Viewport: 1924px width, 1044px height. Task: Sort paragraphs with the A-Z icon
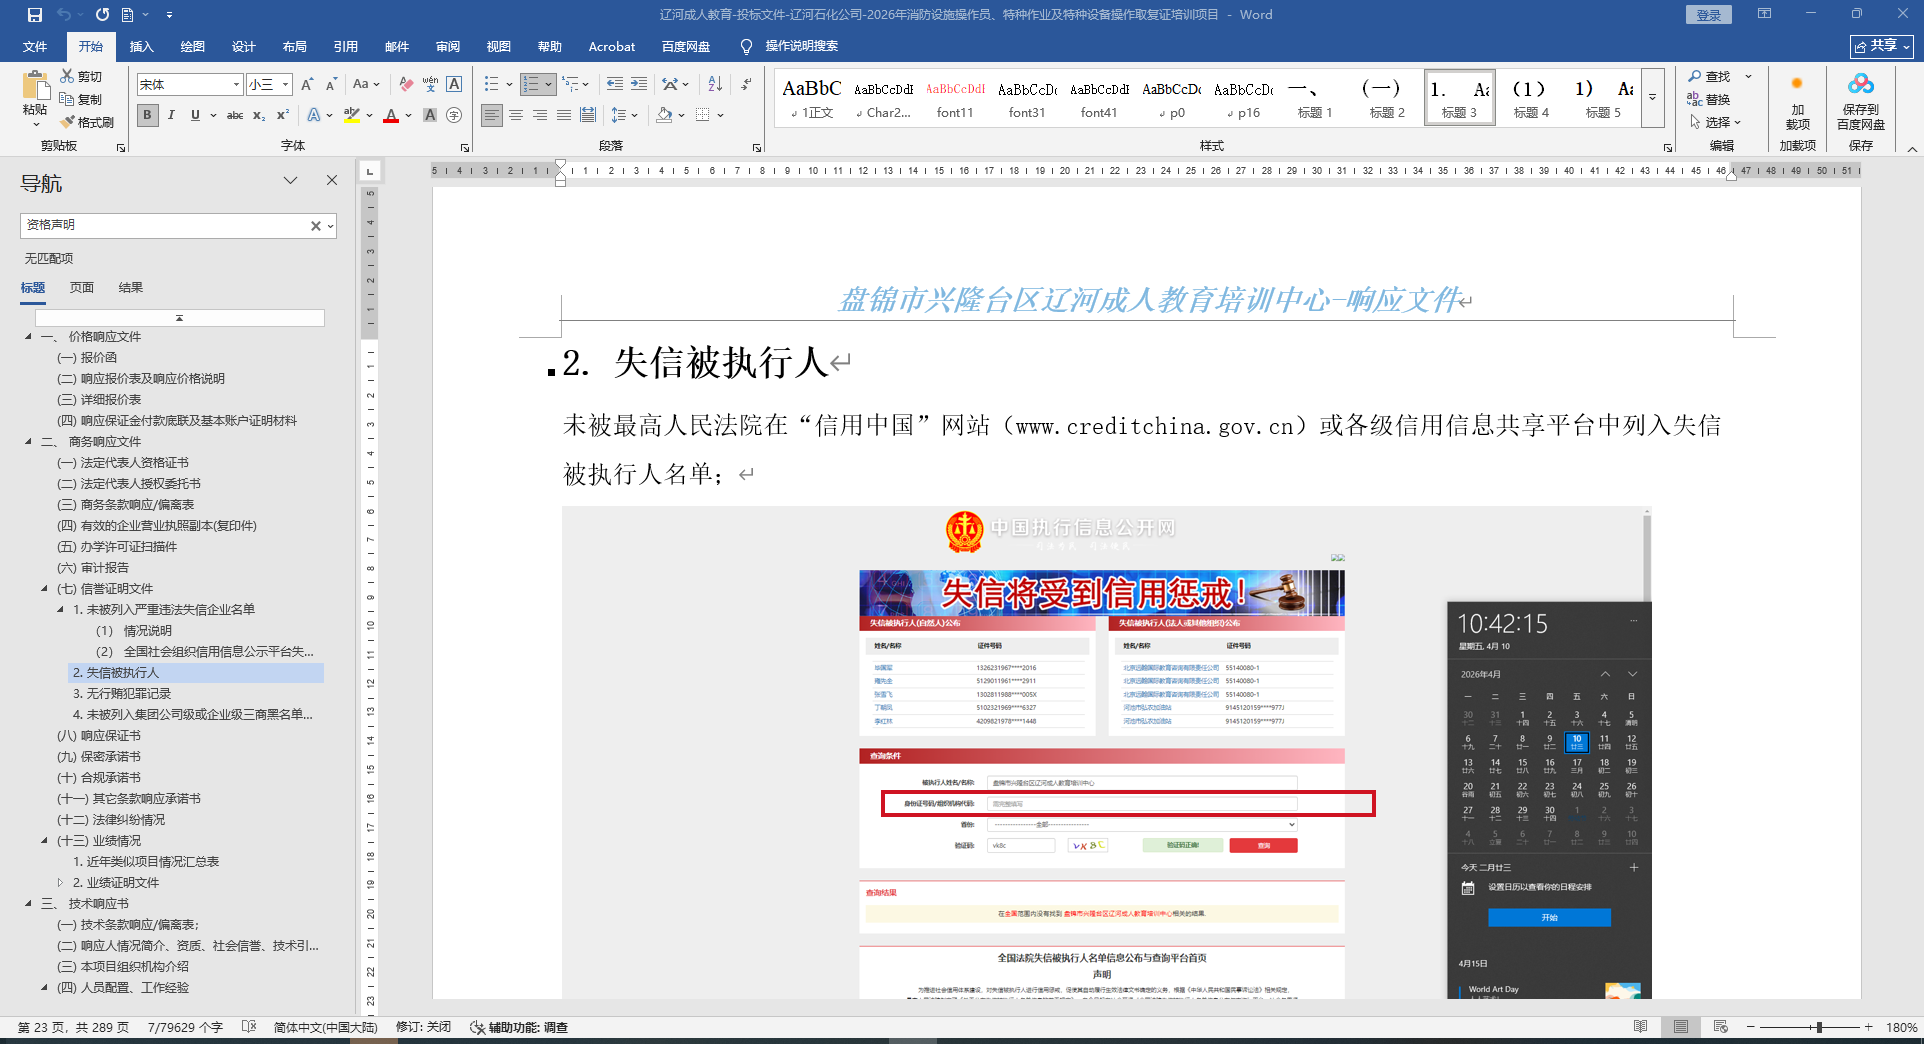[x=715, y=85]
